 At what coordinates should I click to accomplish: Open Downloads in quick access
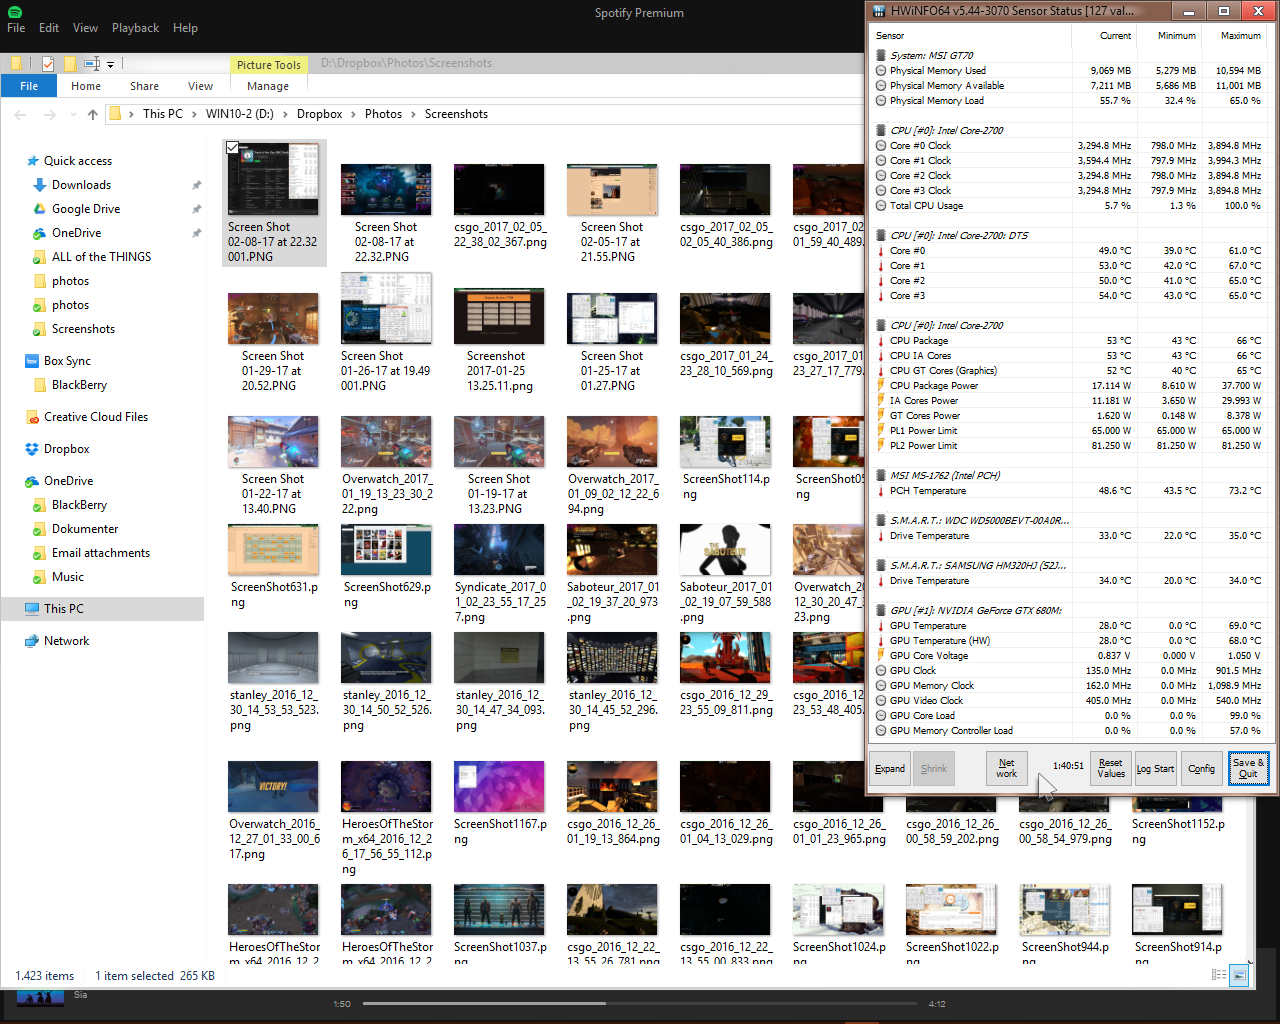81,185
